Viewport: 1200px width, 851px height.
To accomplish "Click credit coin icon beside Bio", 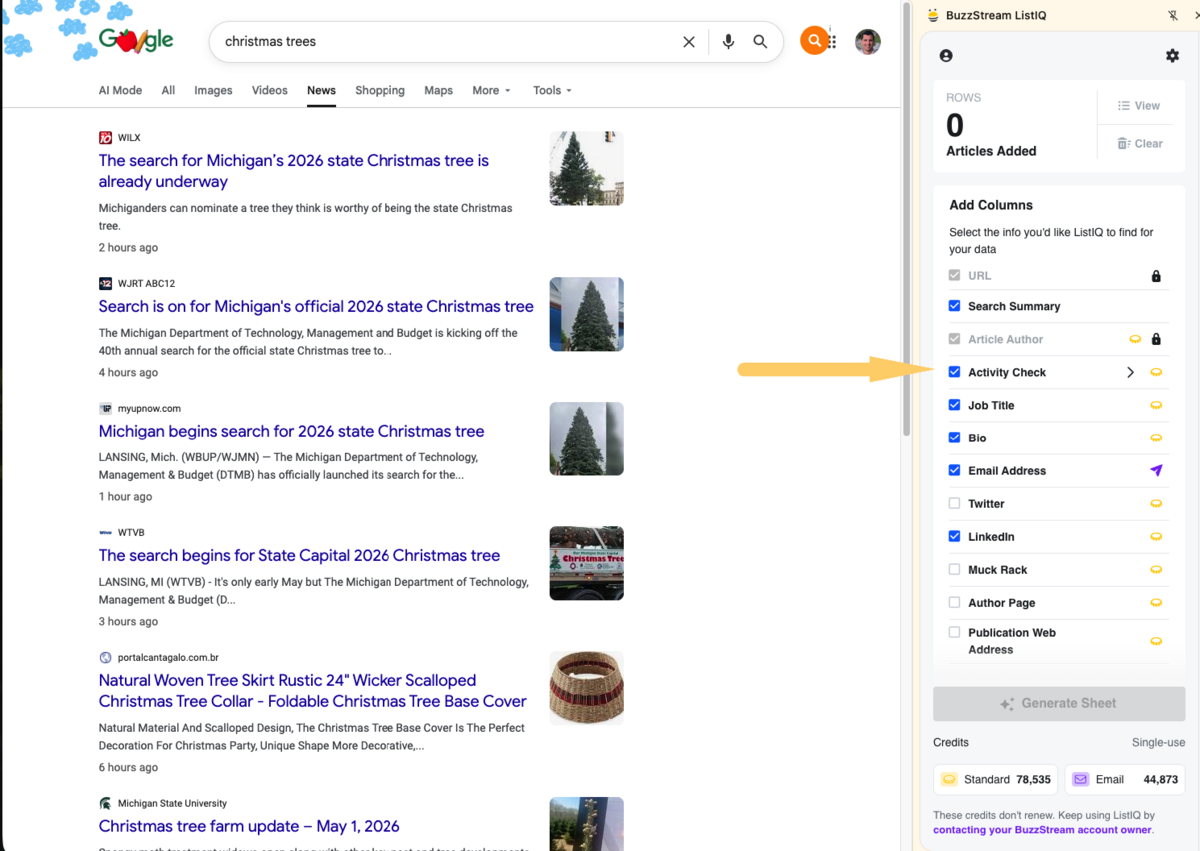I will pyautogui.click(x=1156, y=438).
